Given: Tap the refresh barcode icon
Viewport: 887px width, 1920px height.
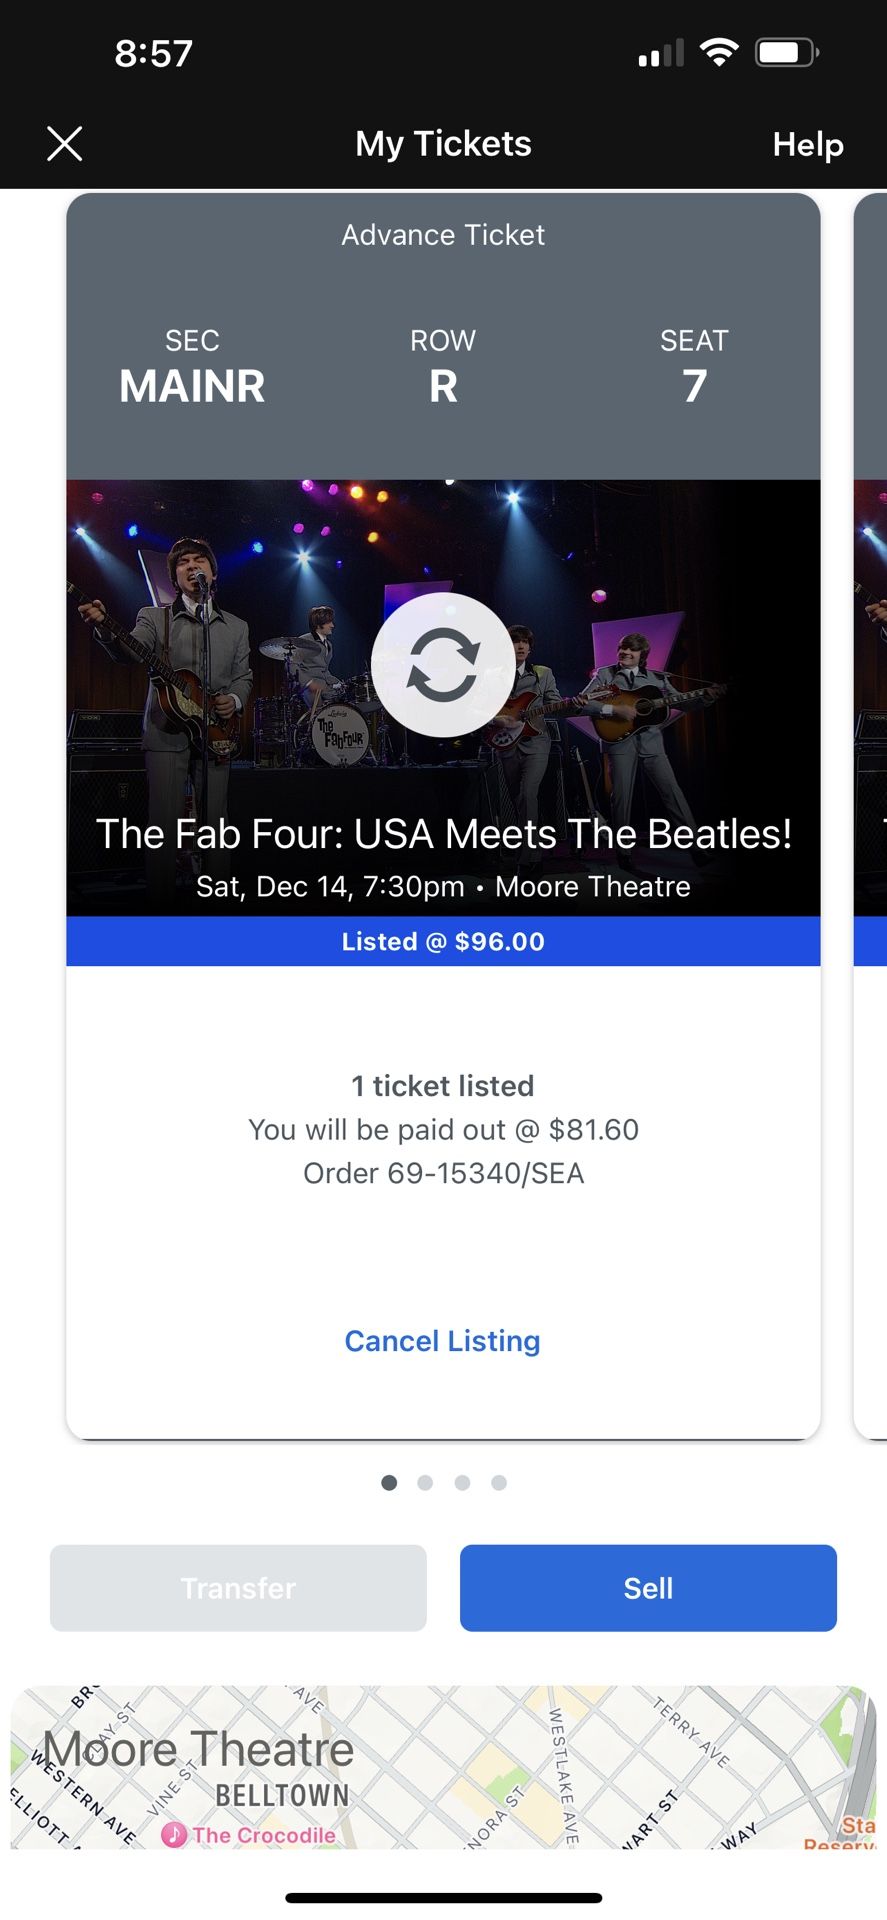Looking at the screenshot, I should coord(443,665).
